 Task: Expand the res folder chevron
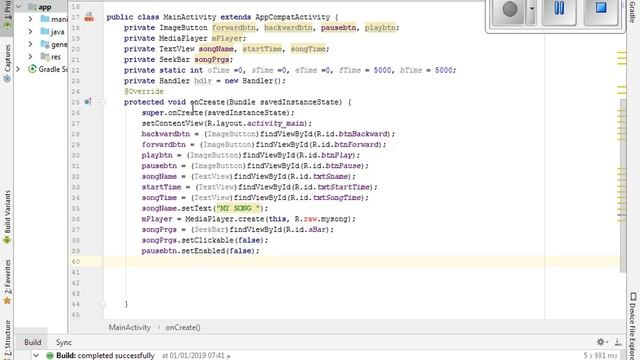(30, 57)
